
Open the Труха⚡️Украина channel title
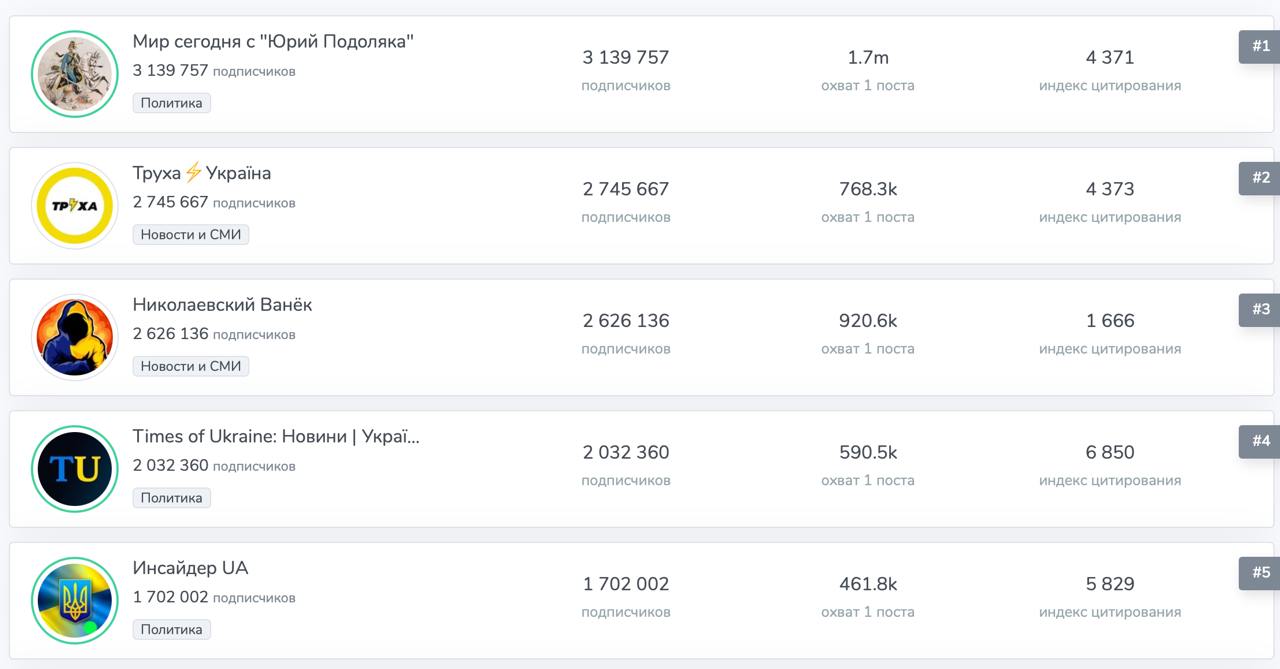click(202, 173)
